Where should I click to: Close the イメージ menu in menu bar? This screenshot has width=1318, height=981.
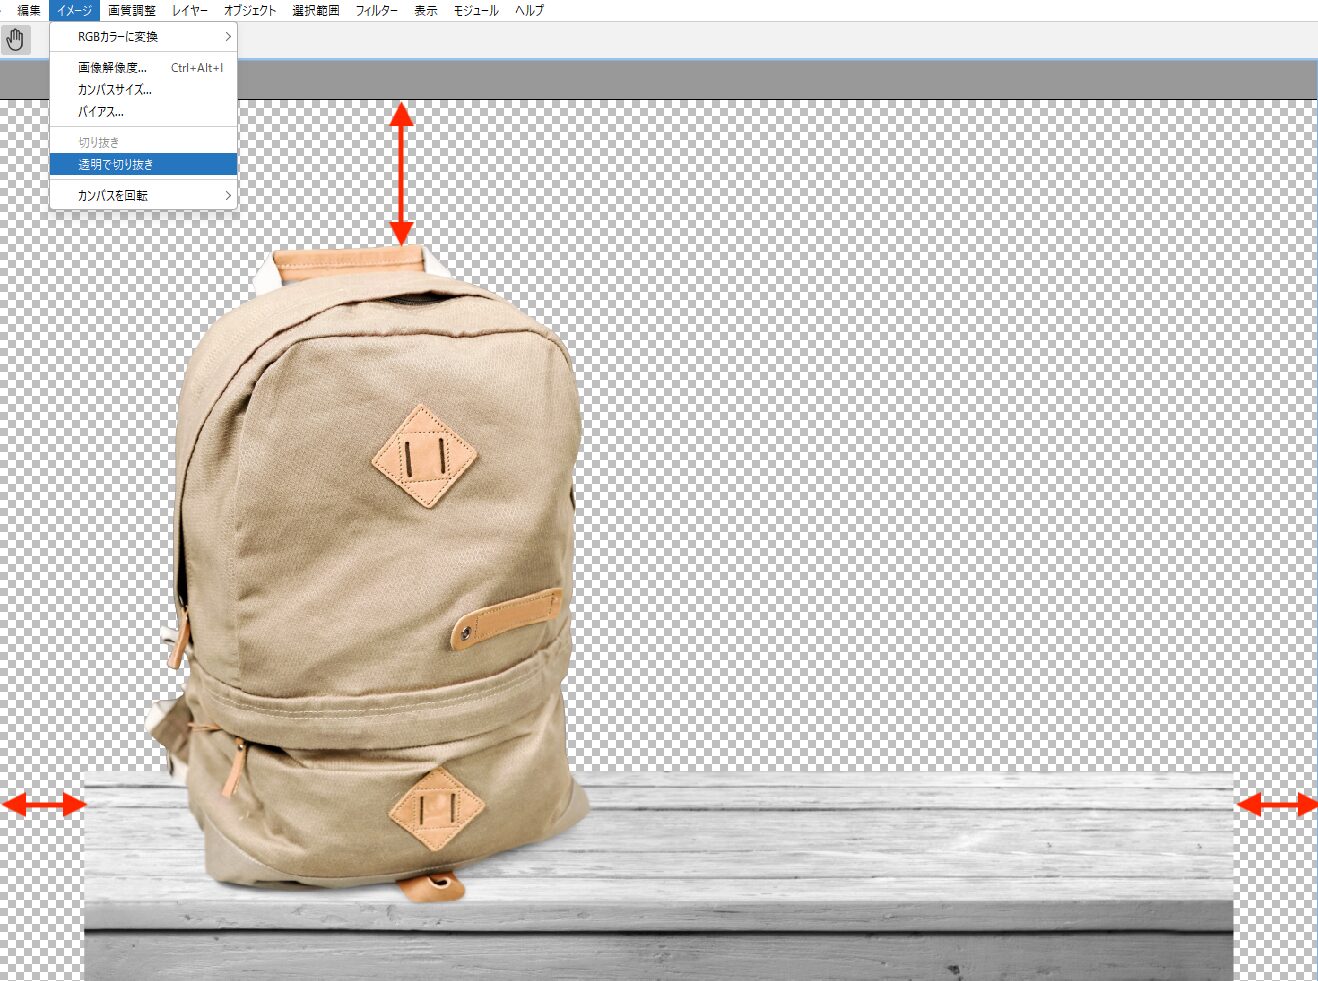coord(74,10)
